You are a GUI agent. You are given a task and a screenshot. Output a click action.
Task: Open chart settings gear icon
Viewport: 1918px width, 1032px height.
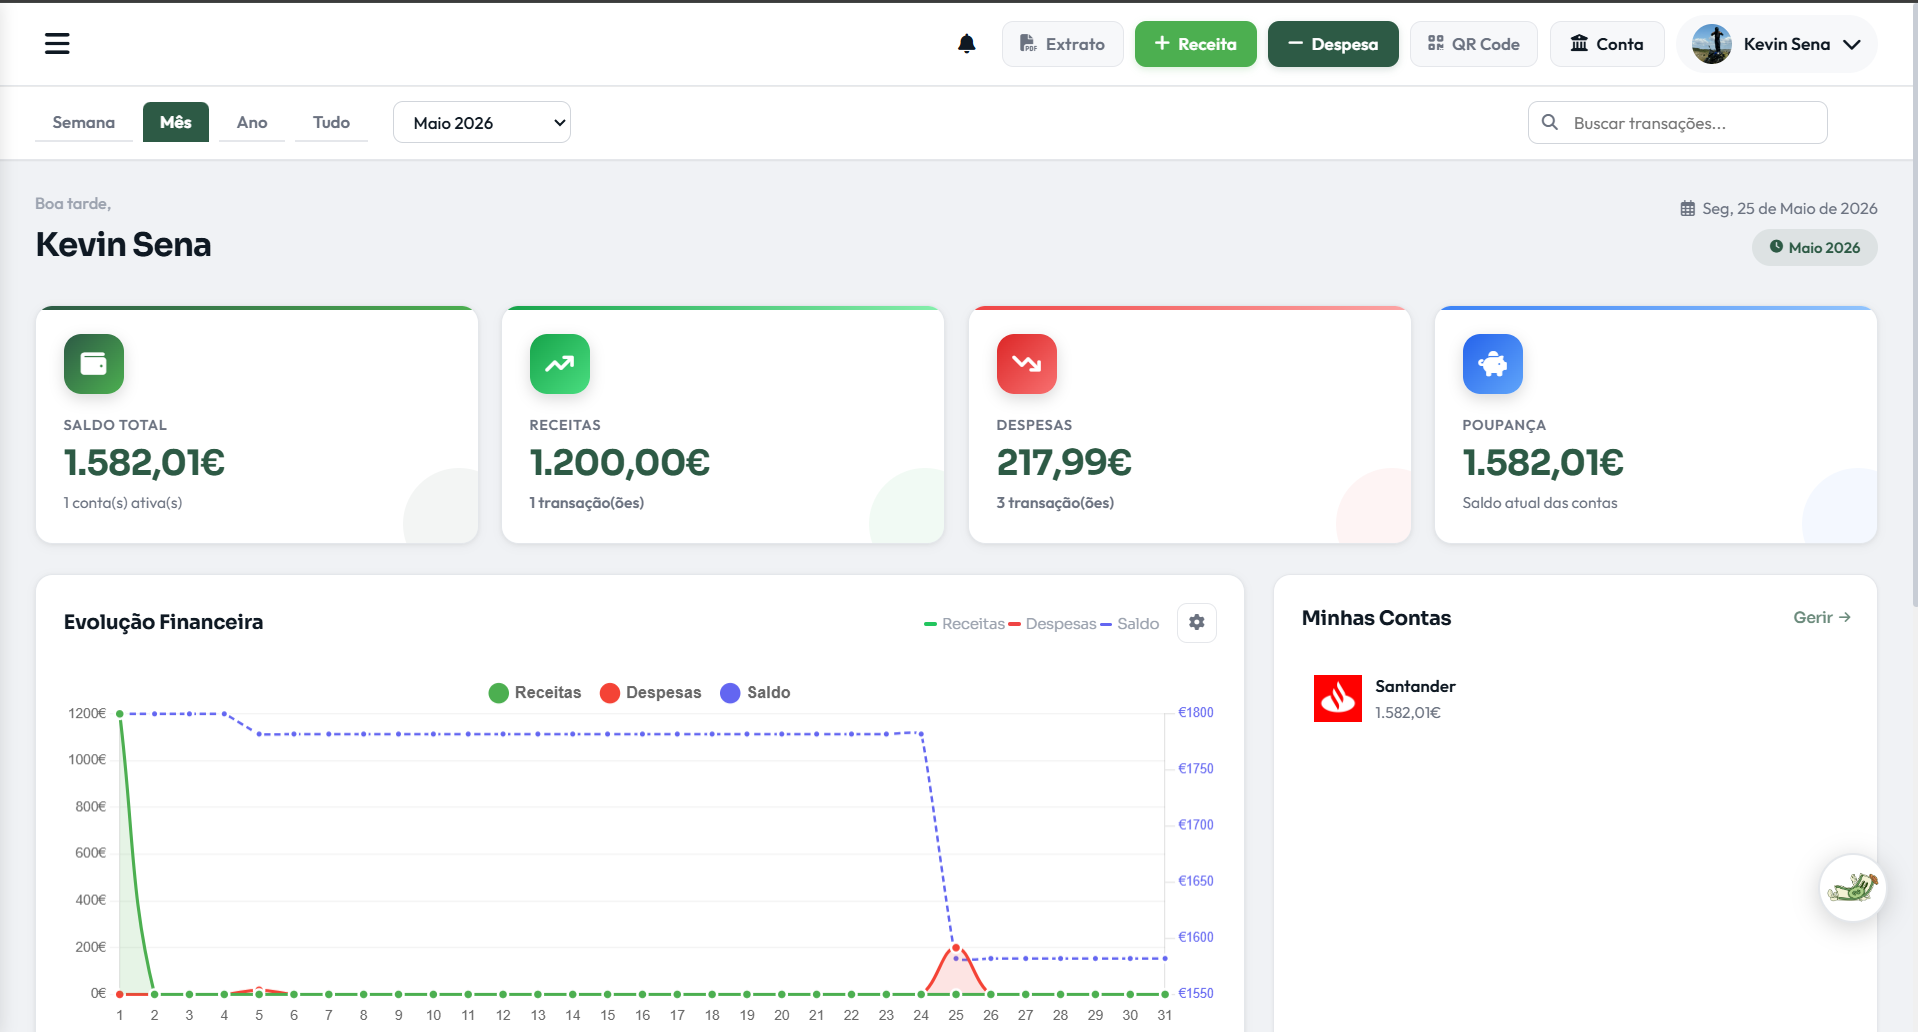1196,623
